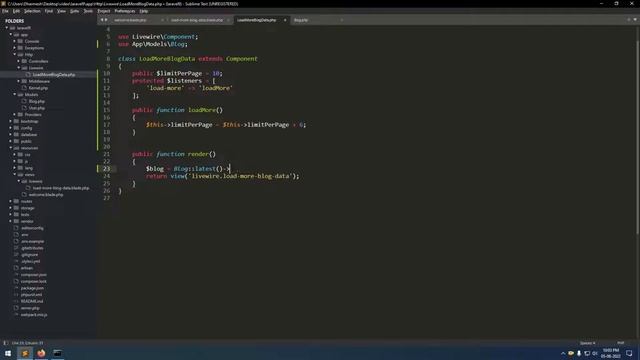
Task: Open Sublime Text from the taskbar
Action: (x=25, y=353)
